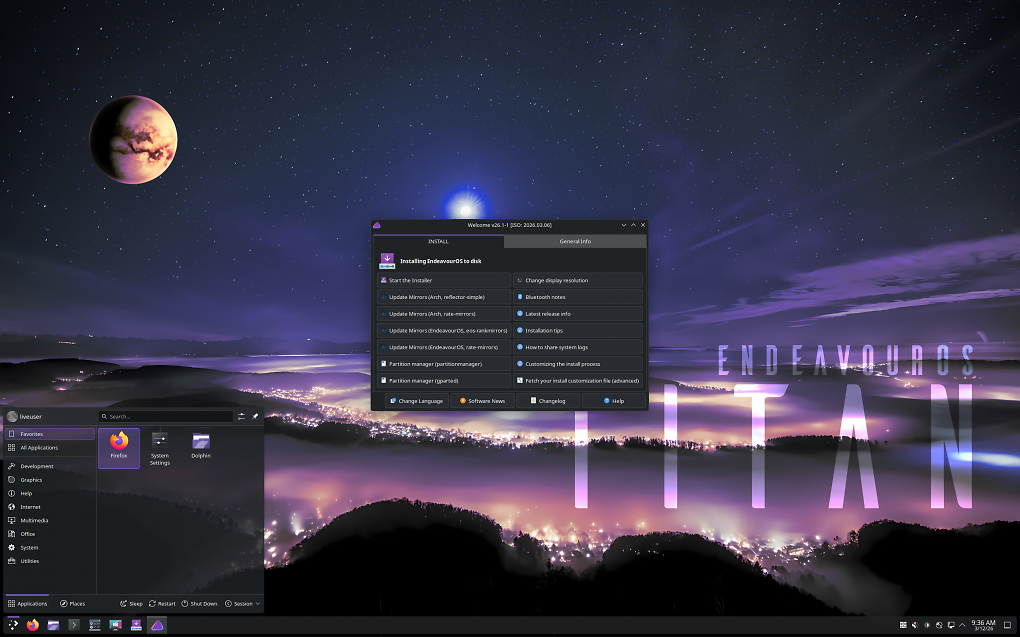Open the Utilities category
1020x637 pixels.
pyautogui.click(x=50, y=561)
